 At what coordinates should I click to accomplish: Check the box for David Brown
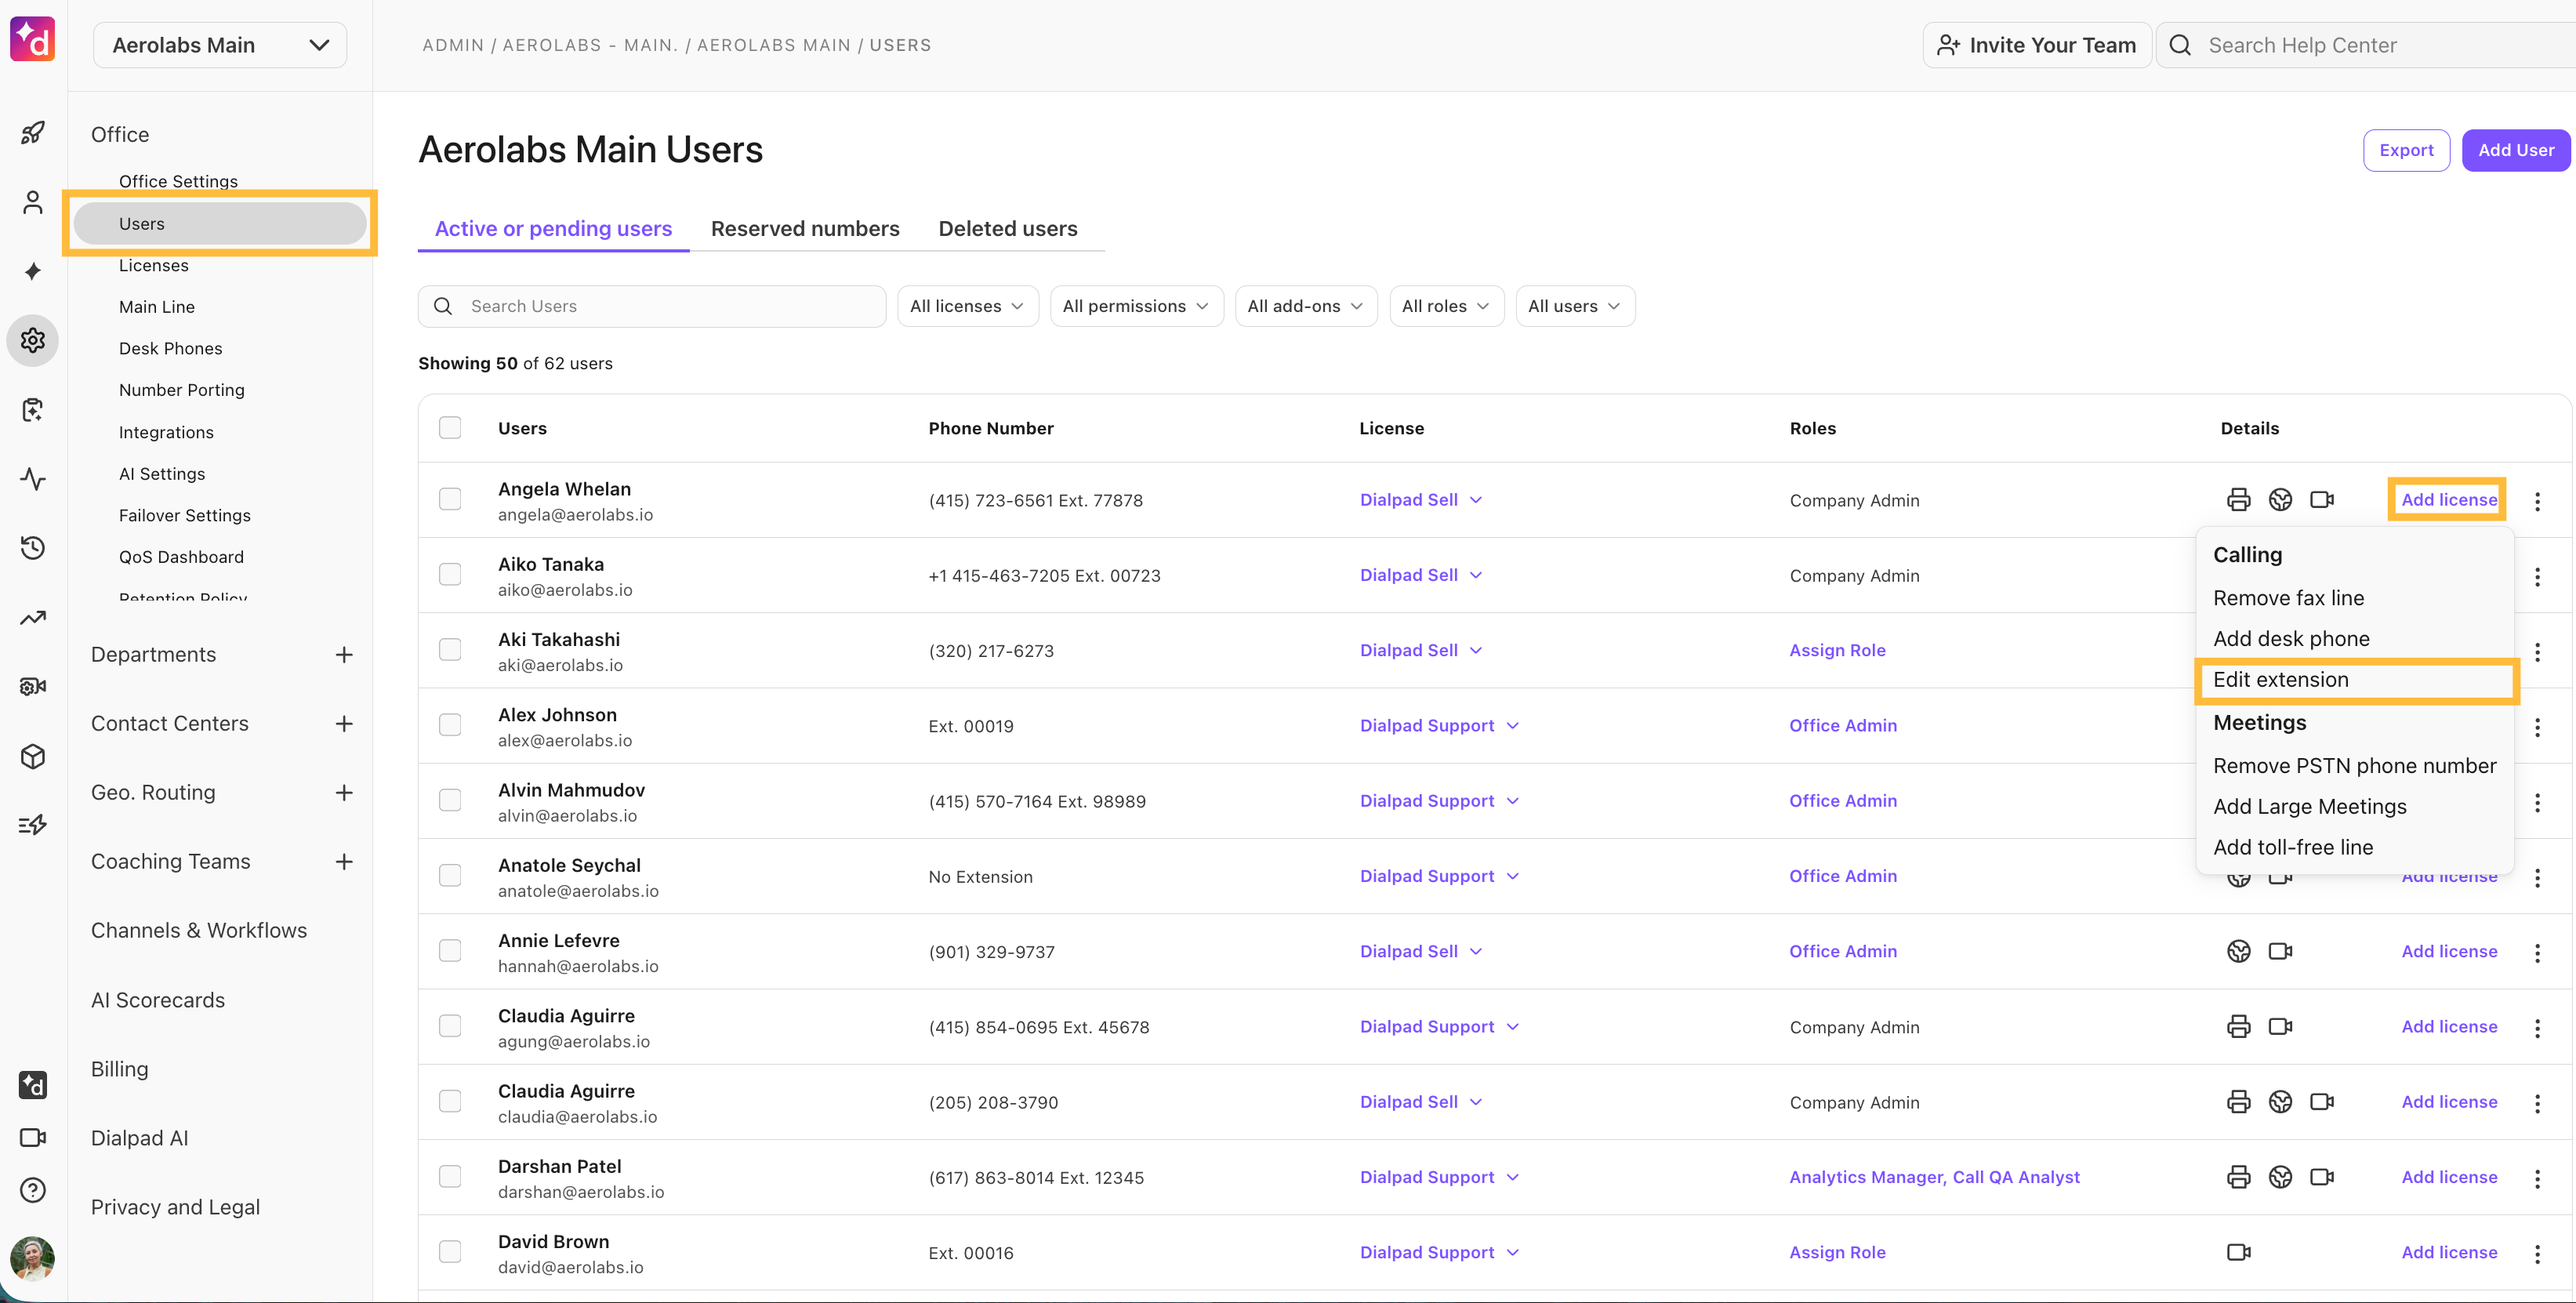[x=450, y=1252]
